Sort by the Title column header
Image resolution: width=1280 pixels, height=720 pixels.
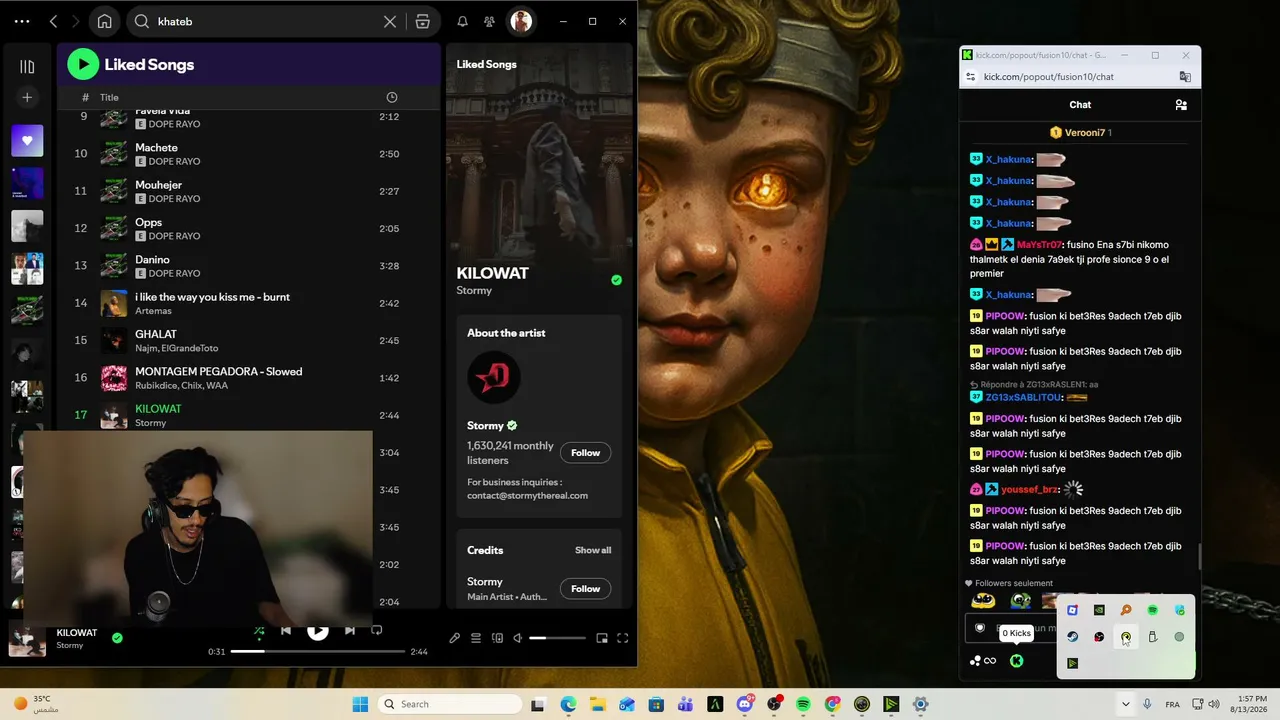pyautogui.click(x=109, y=97)
